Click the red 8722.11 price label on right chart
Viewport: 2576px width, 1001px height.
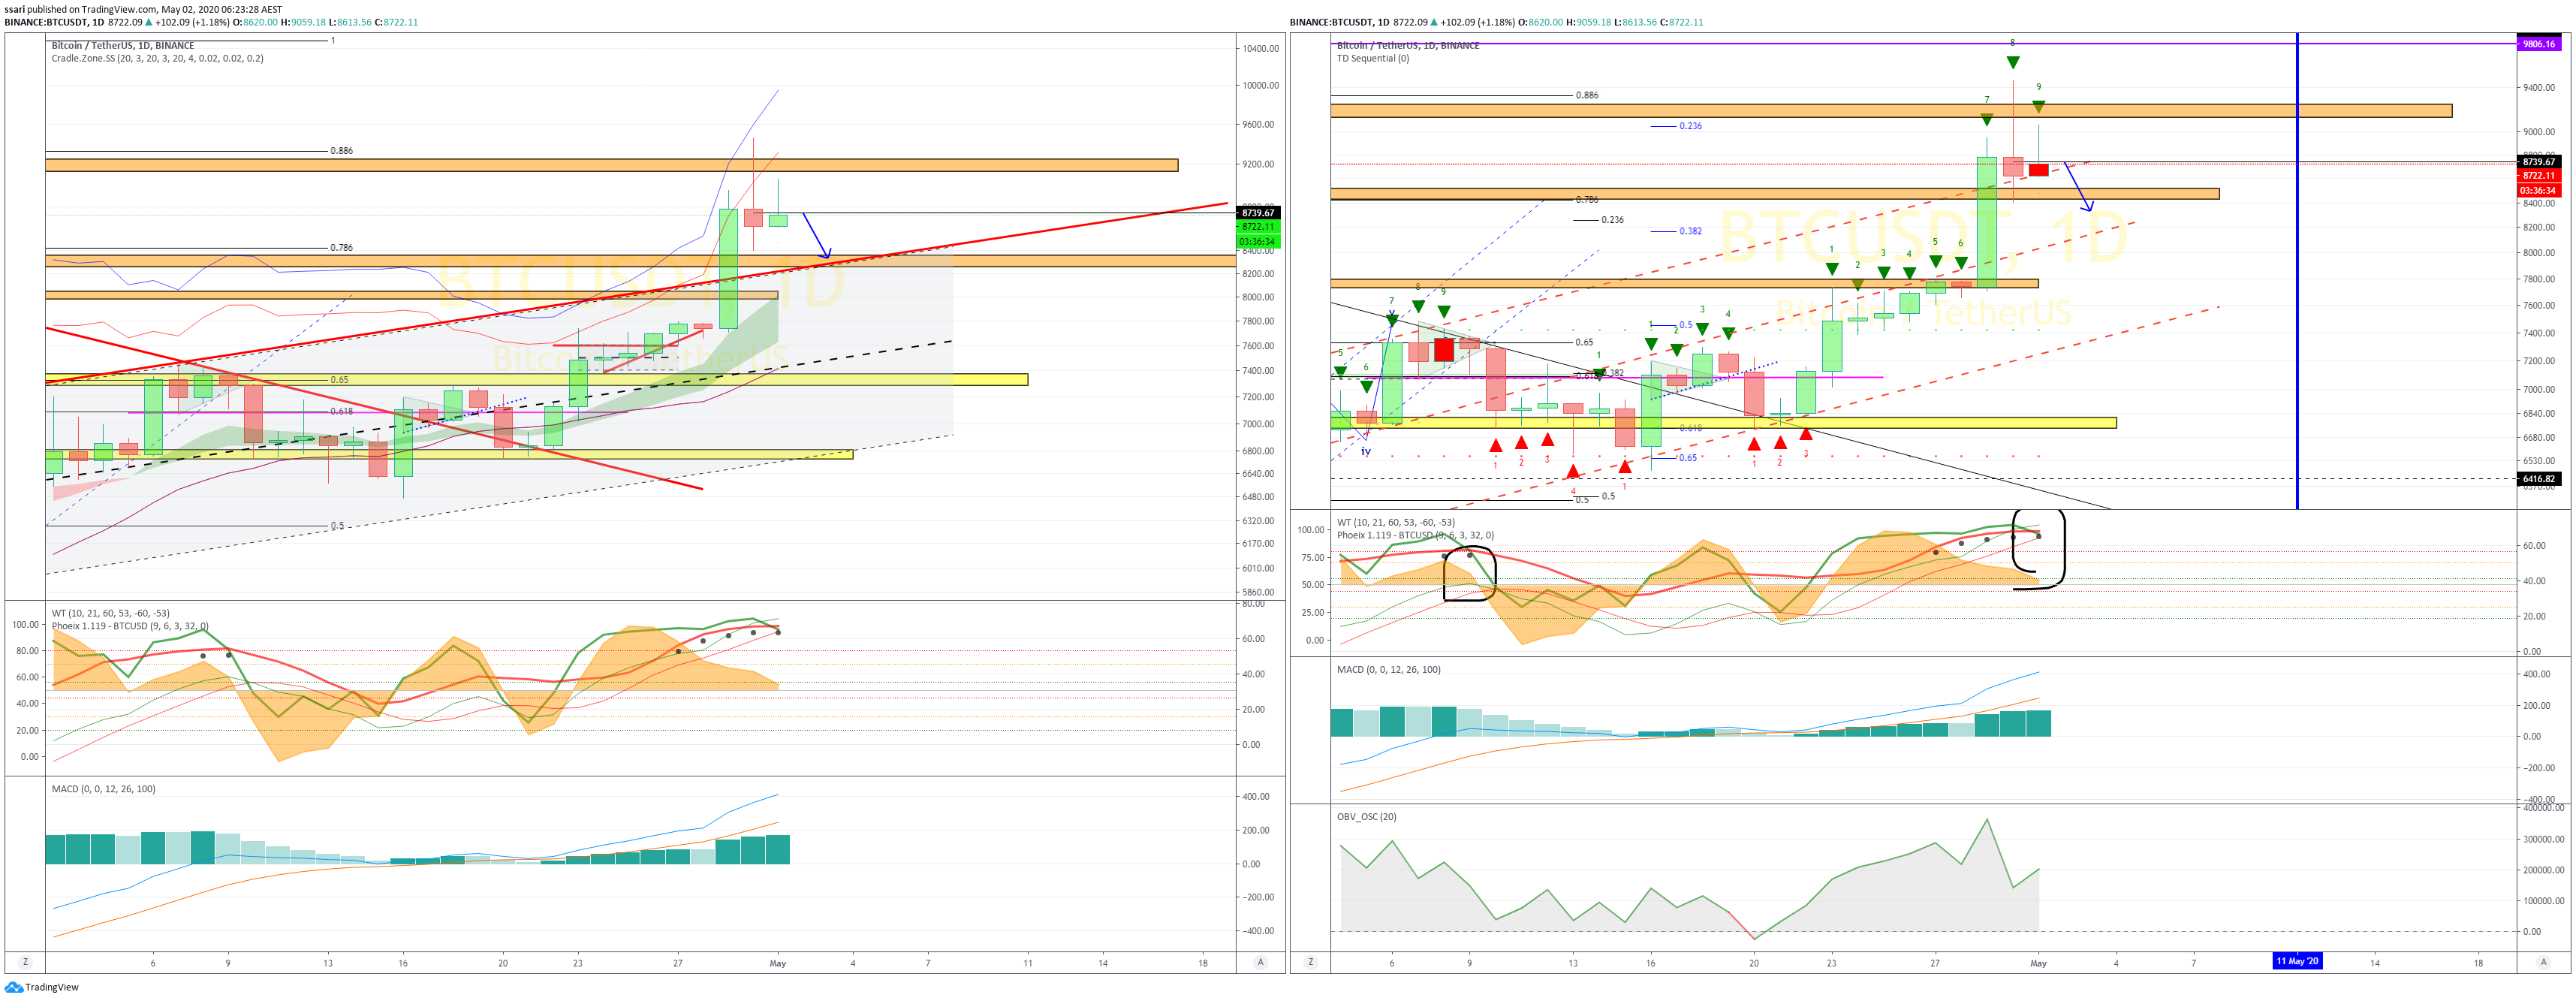click(x=2538, y=176)
